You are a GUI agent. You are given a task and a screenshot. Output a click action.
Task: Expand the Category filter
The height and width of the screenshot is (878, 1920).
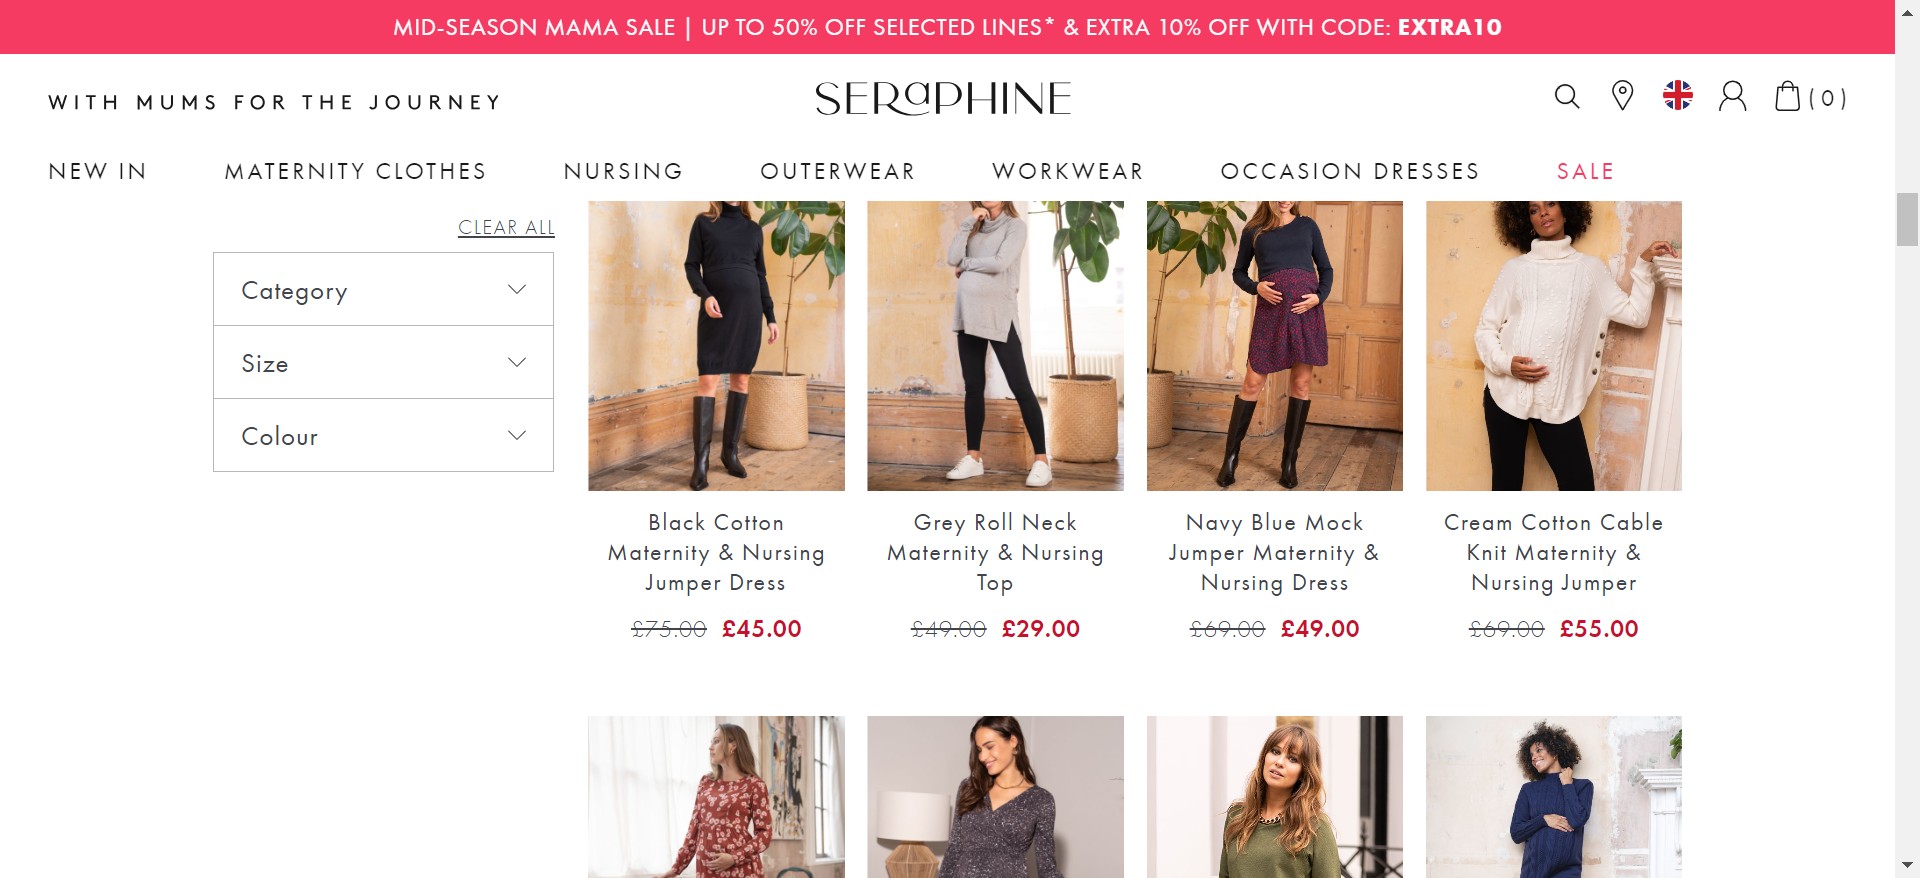[383, 290]
